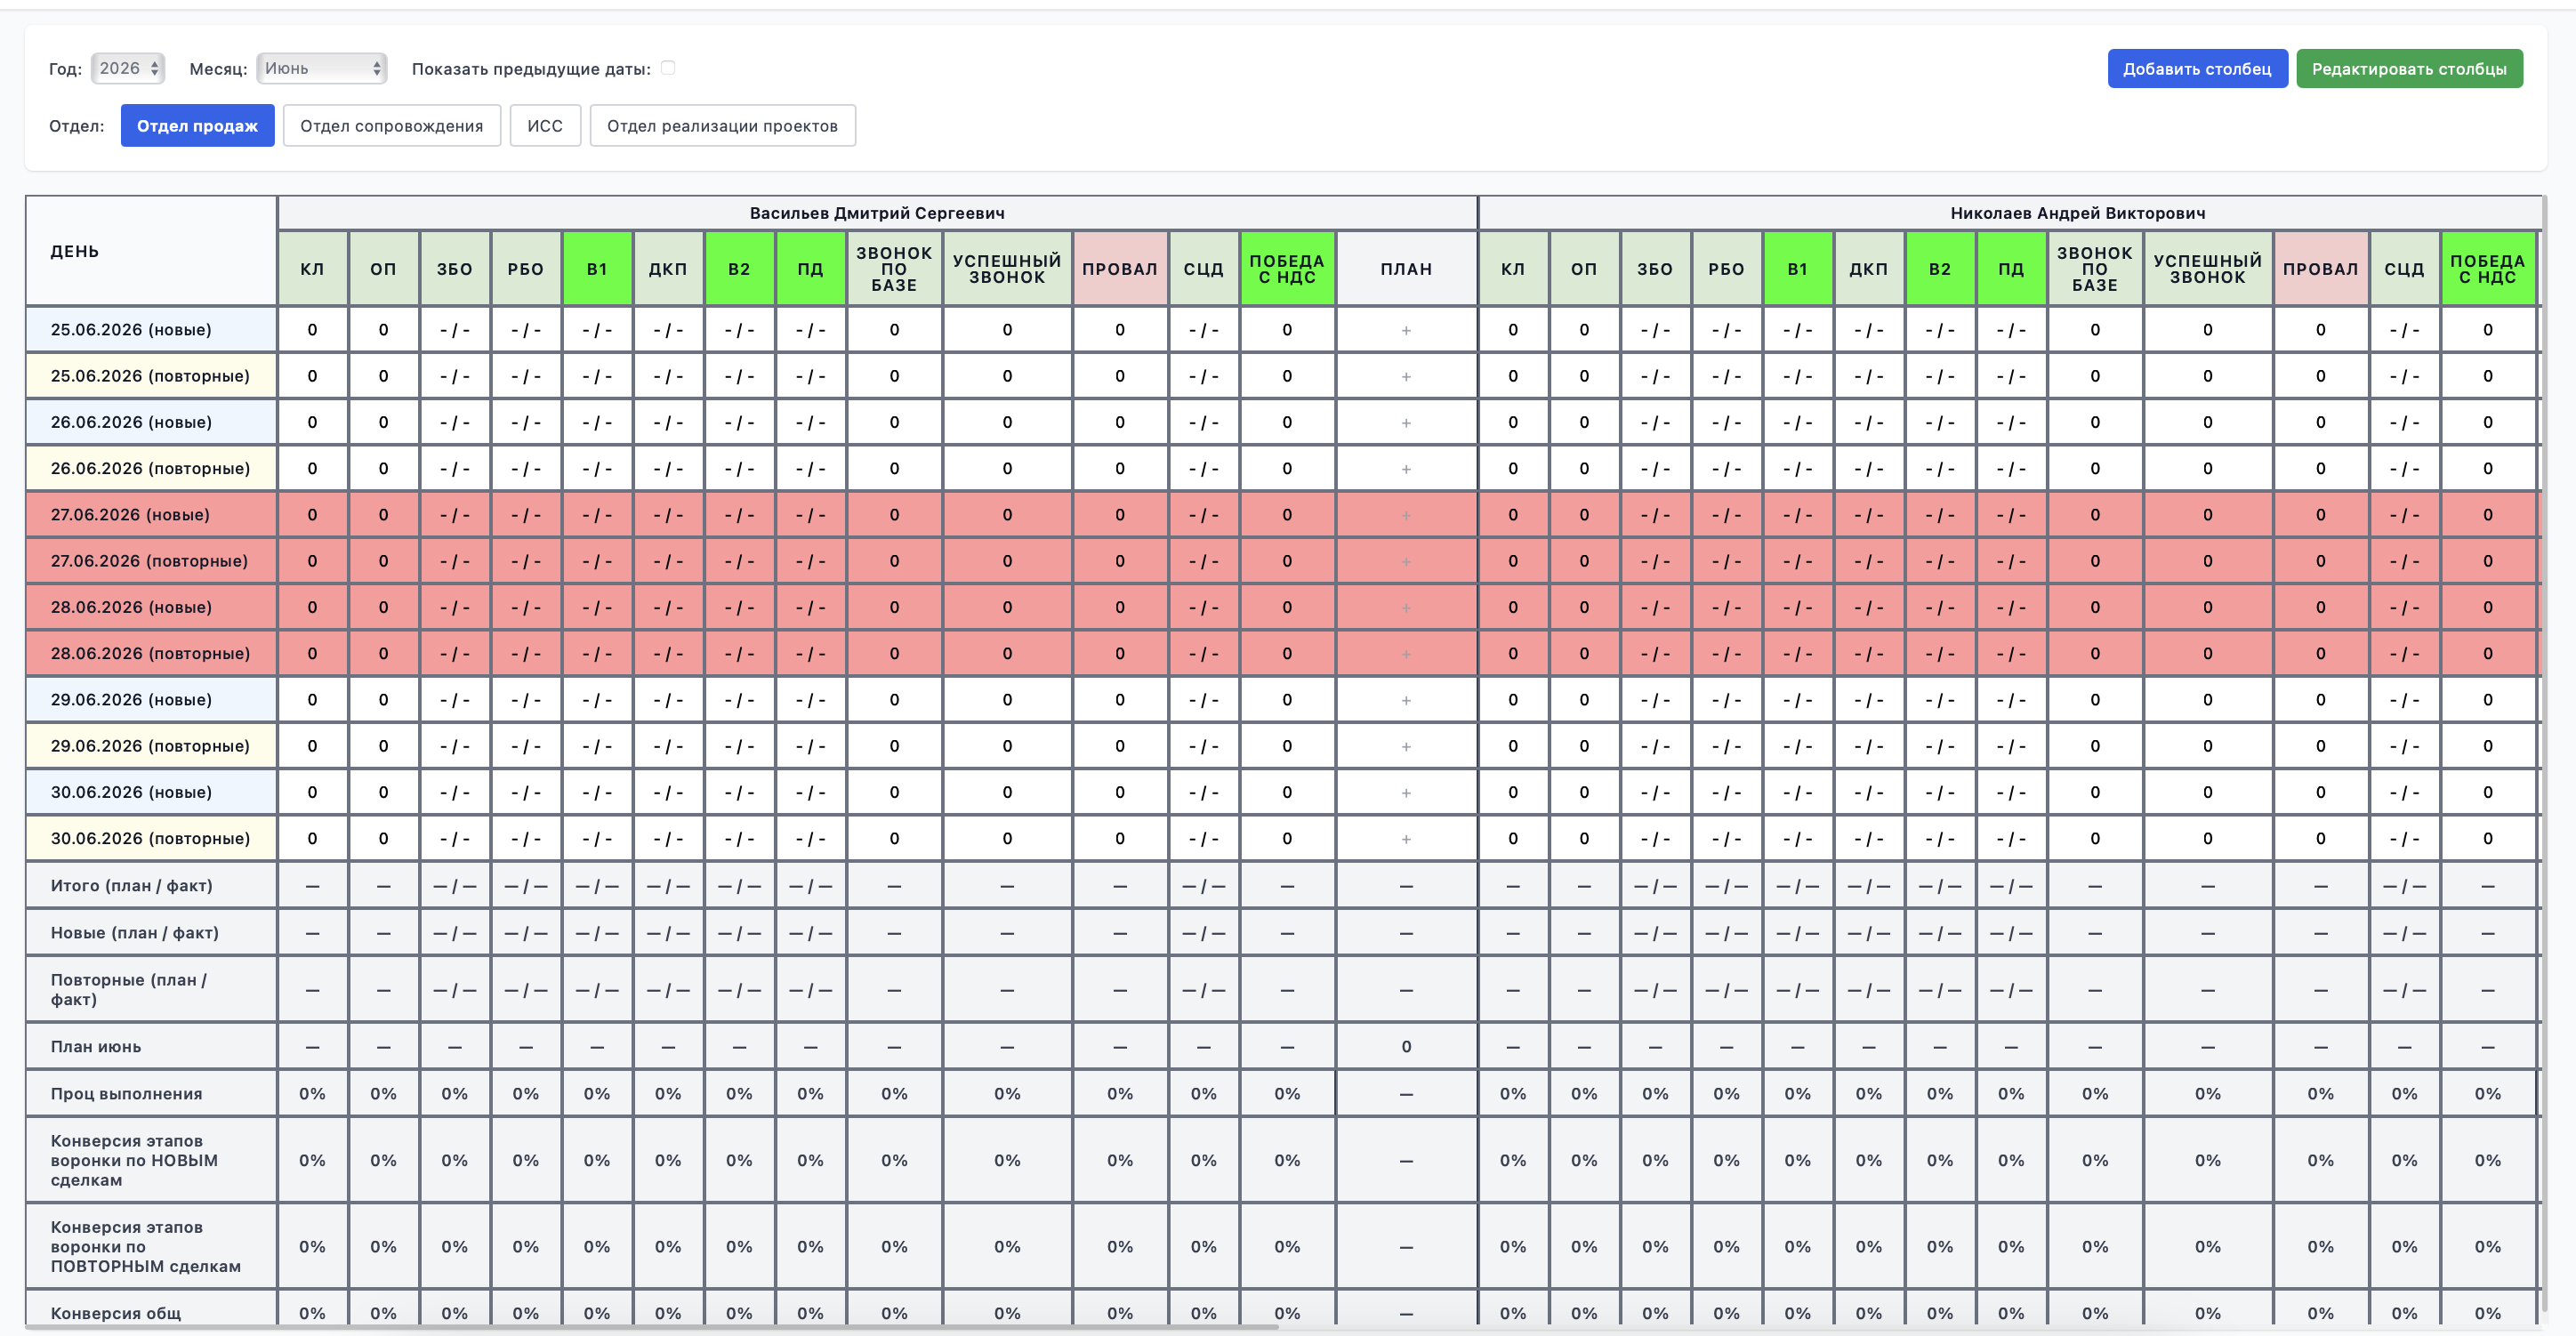Click the pink ПРОВАЛ header under Васильев

pyautogui.click(x=1120, y=269)
